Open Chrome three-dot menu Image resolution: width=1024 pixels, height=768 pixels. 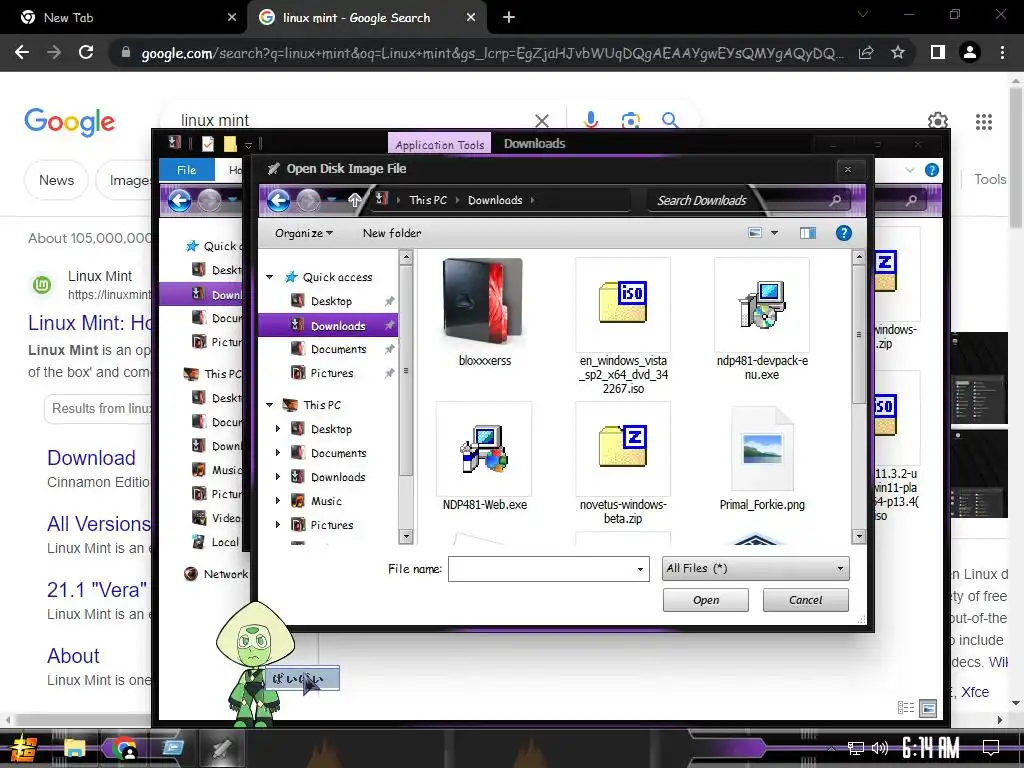tap(1002, 52)
